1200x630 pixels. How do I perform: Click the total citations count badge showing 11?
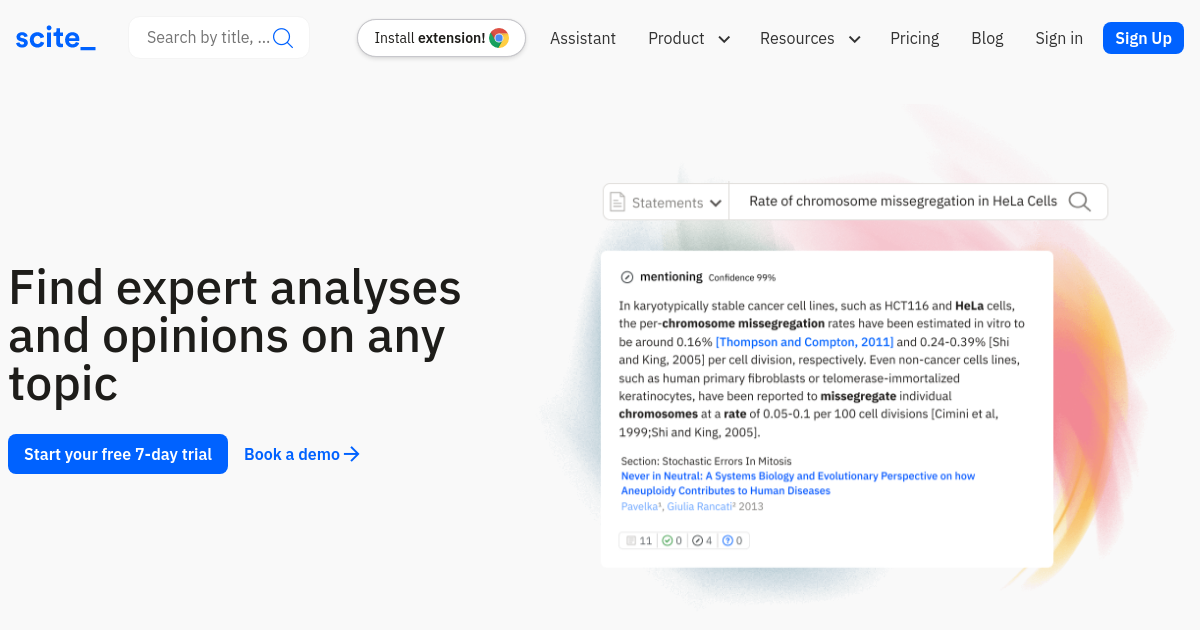(638, 541)
